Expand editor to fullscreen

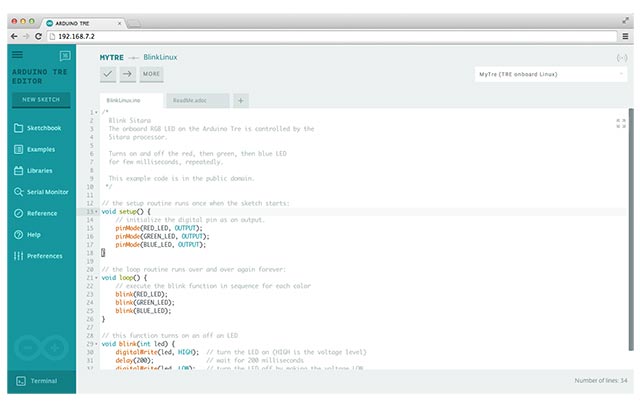pyautogui.click(x=620, y=122)
